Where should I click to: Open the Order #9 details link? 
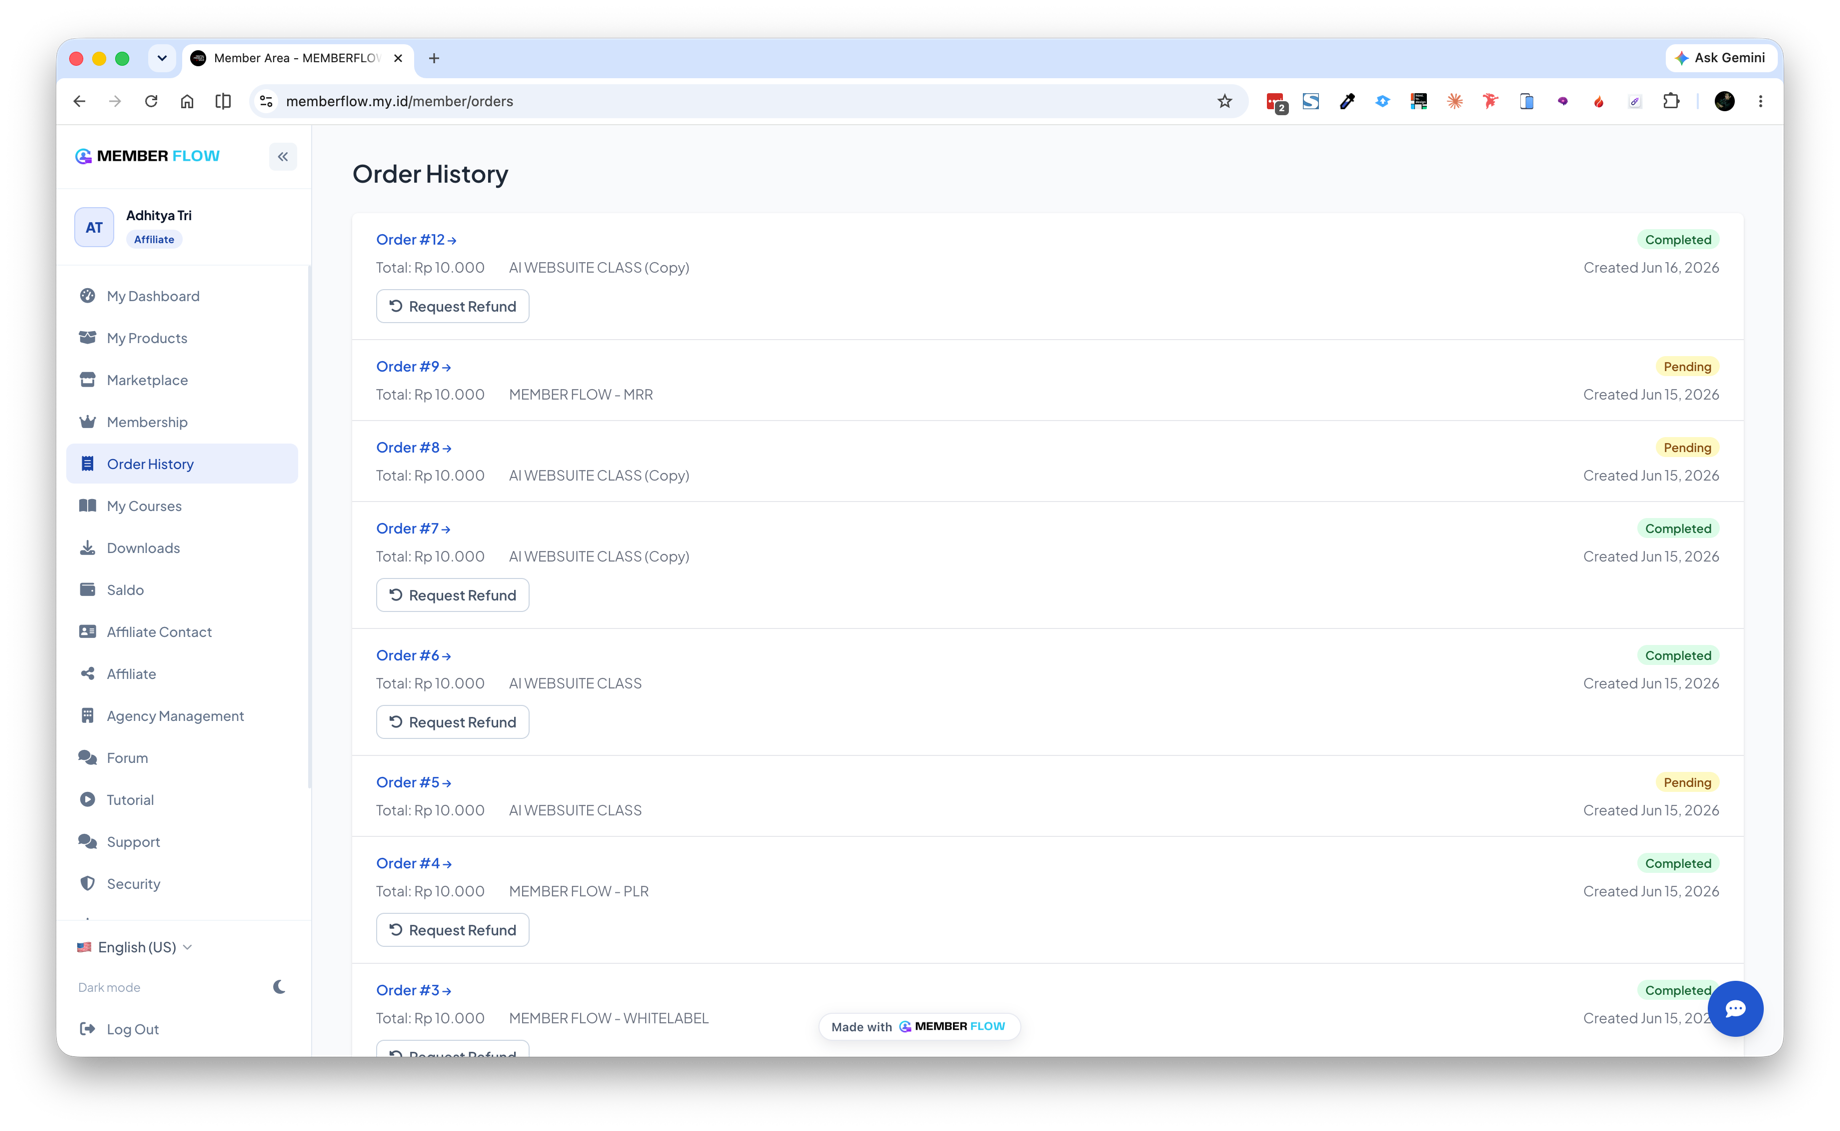coord(413,366)
